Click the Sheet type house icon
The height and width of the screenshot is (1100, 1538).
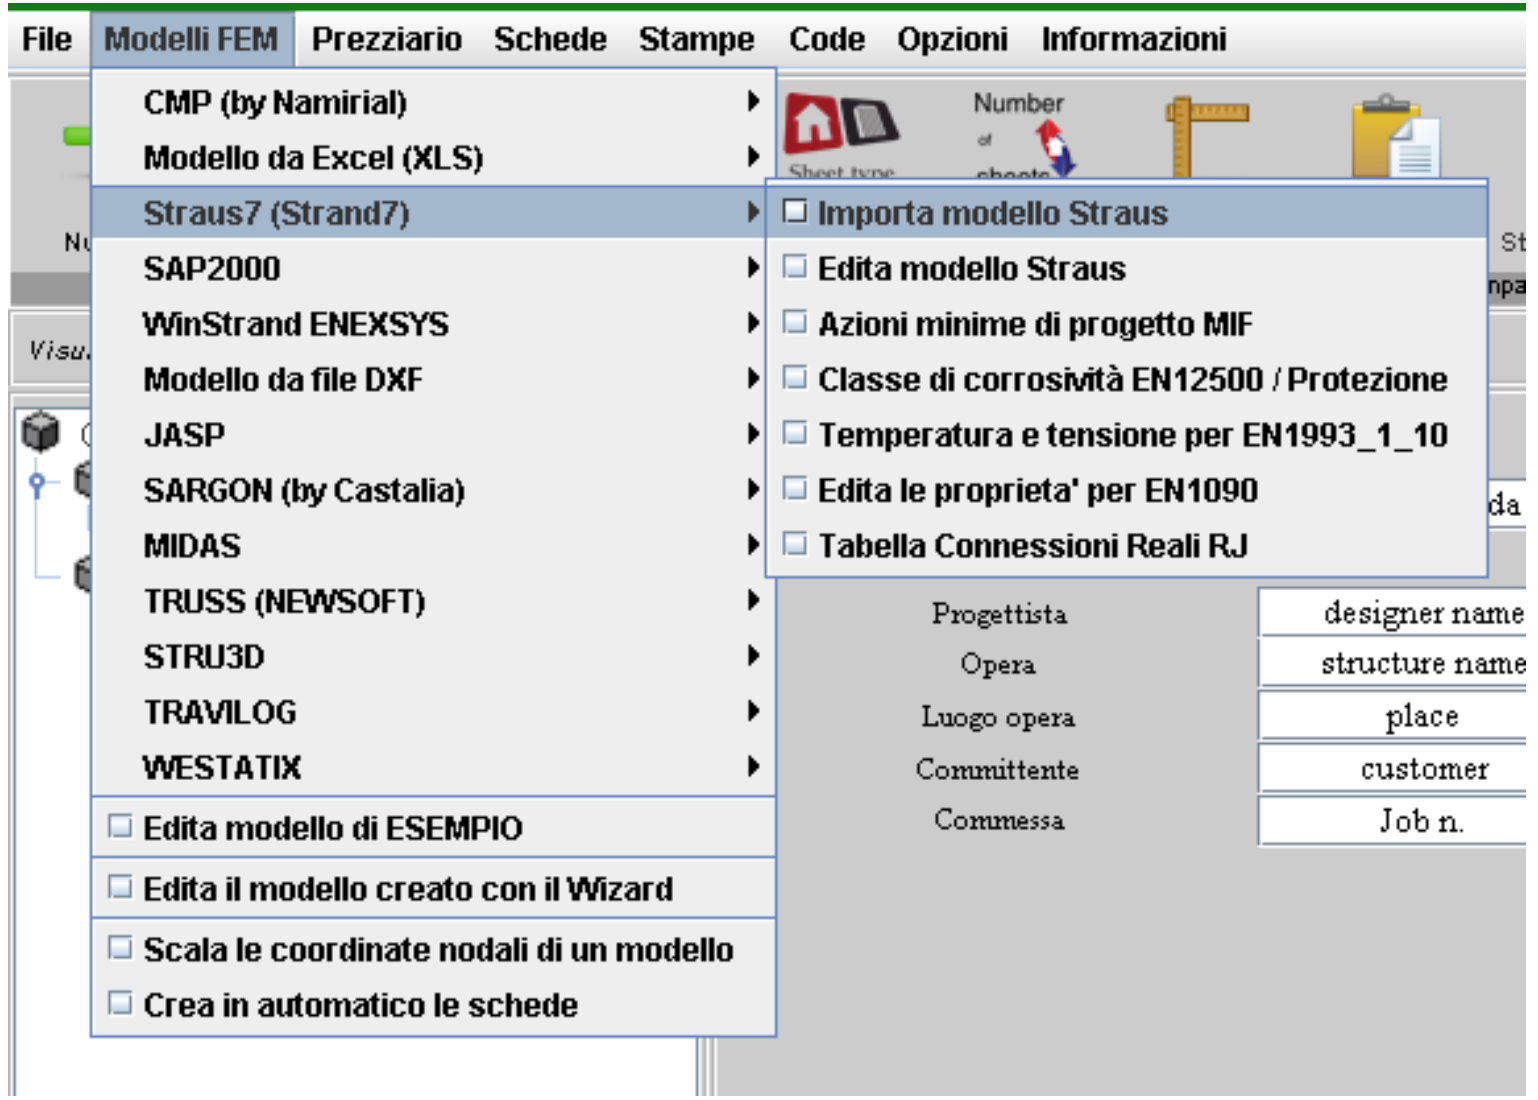(x=841, y=124)
